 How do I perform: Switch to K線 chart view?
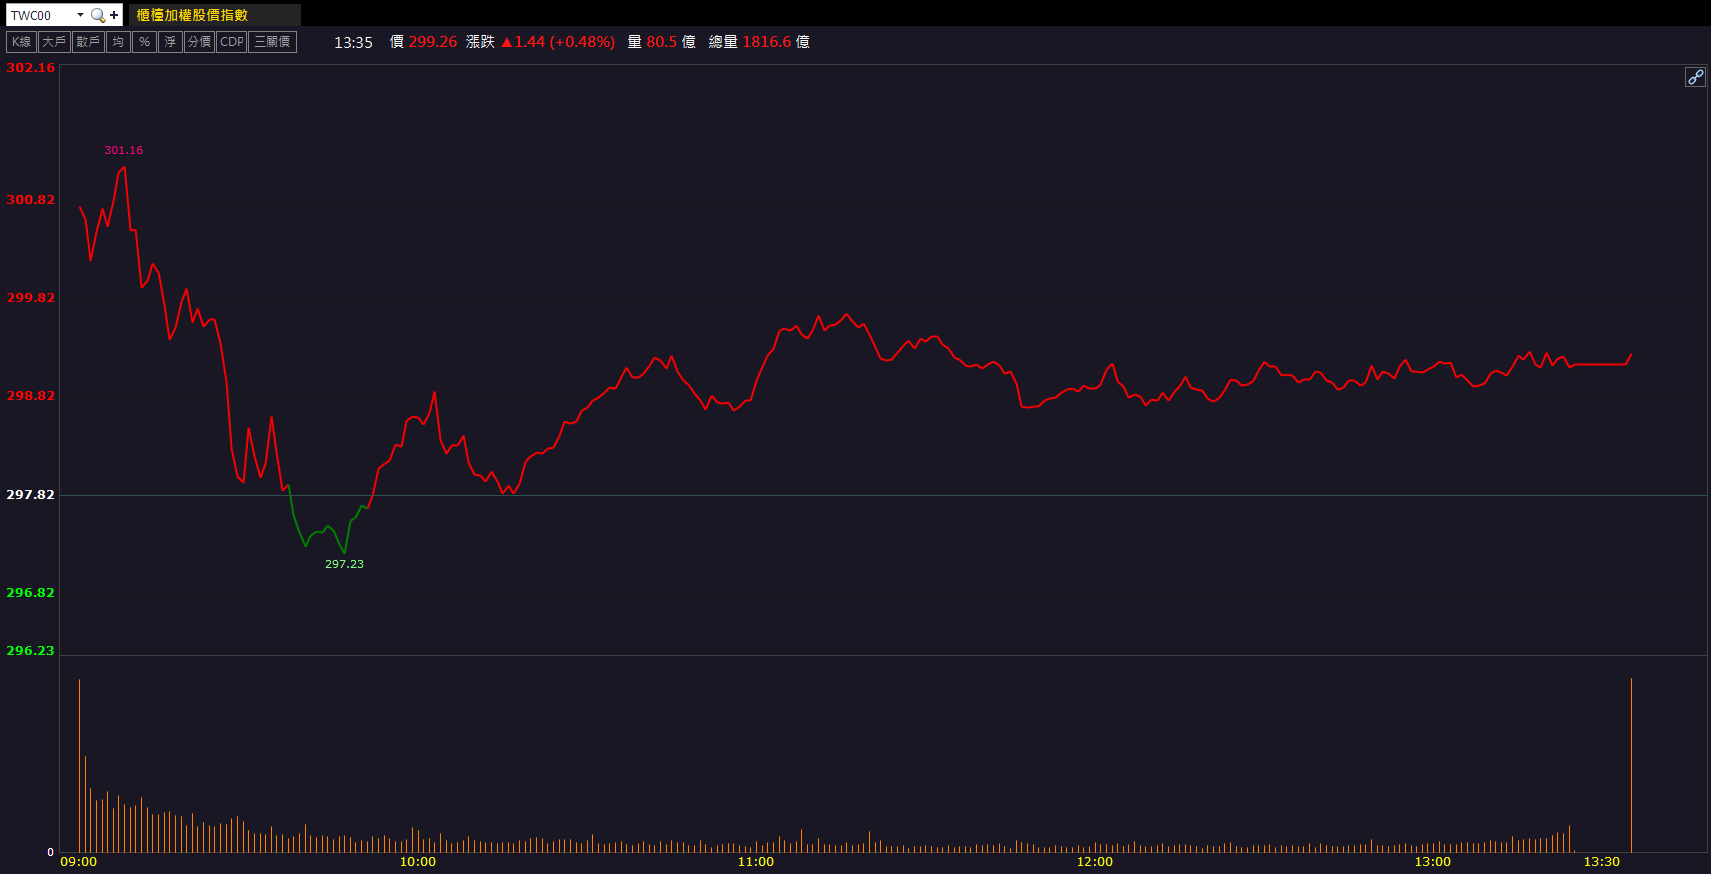pyautogui.click(x=21, y=42)
